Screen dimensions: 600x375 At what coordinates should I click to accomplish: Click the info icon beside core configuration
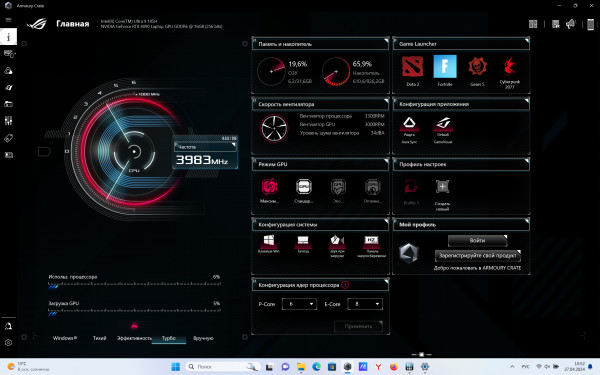click(x=345, y=285)
